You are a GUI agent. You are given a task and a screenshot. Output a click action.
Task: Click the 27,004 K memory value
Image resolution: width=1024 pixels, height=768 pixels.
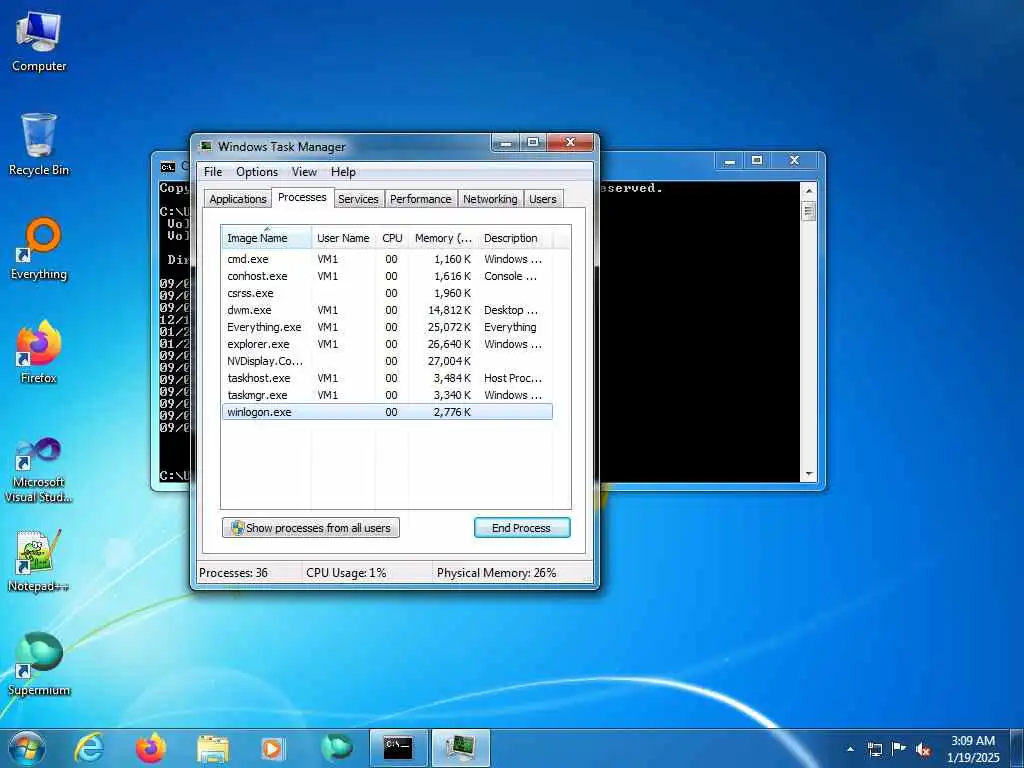[449, 361]
